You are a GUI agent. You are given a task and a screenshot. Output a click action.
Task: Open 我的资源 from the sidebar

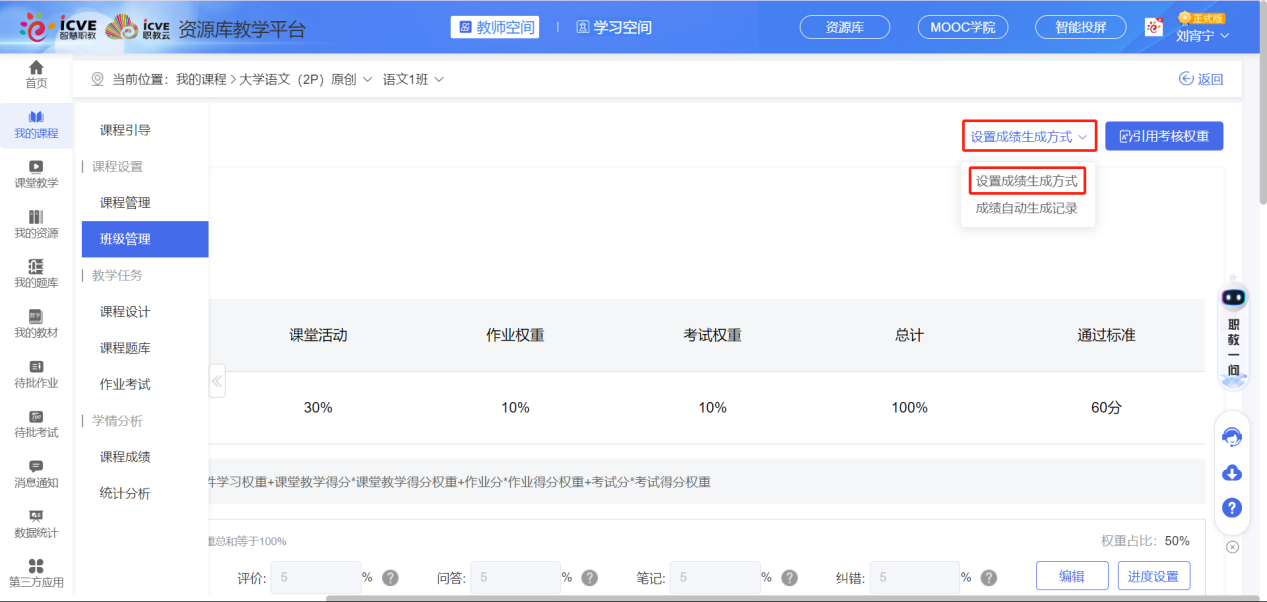coord(36,222)
